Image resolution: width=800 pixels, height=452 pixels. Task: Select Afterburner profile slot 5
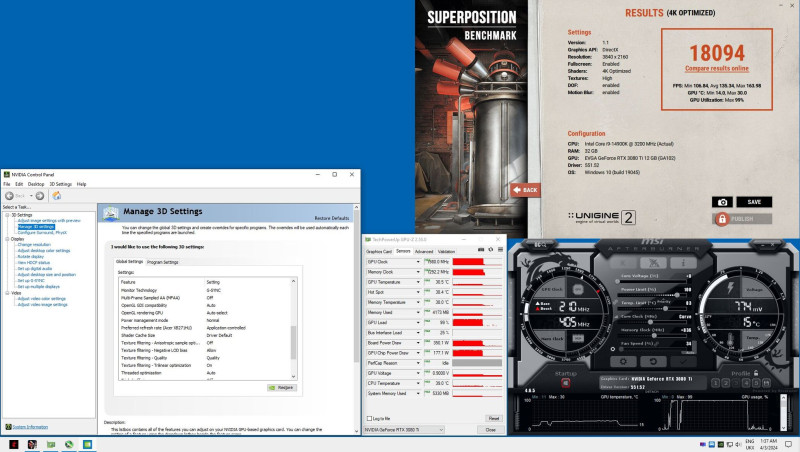click(757, 383)
